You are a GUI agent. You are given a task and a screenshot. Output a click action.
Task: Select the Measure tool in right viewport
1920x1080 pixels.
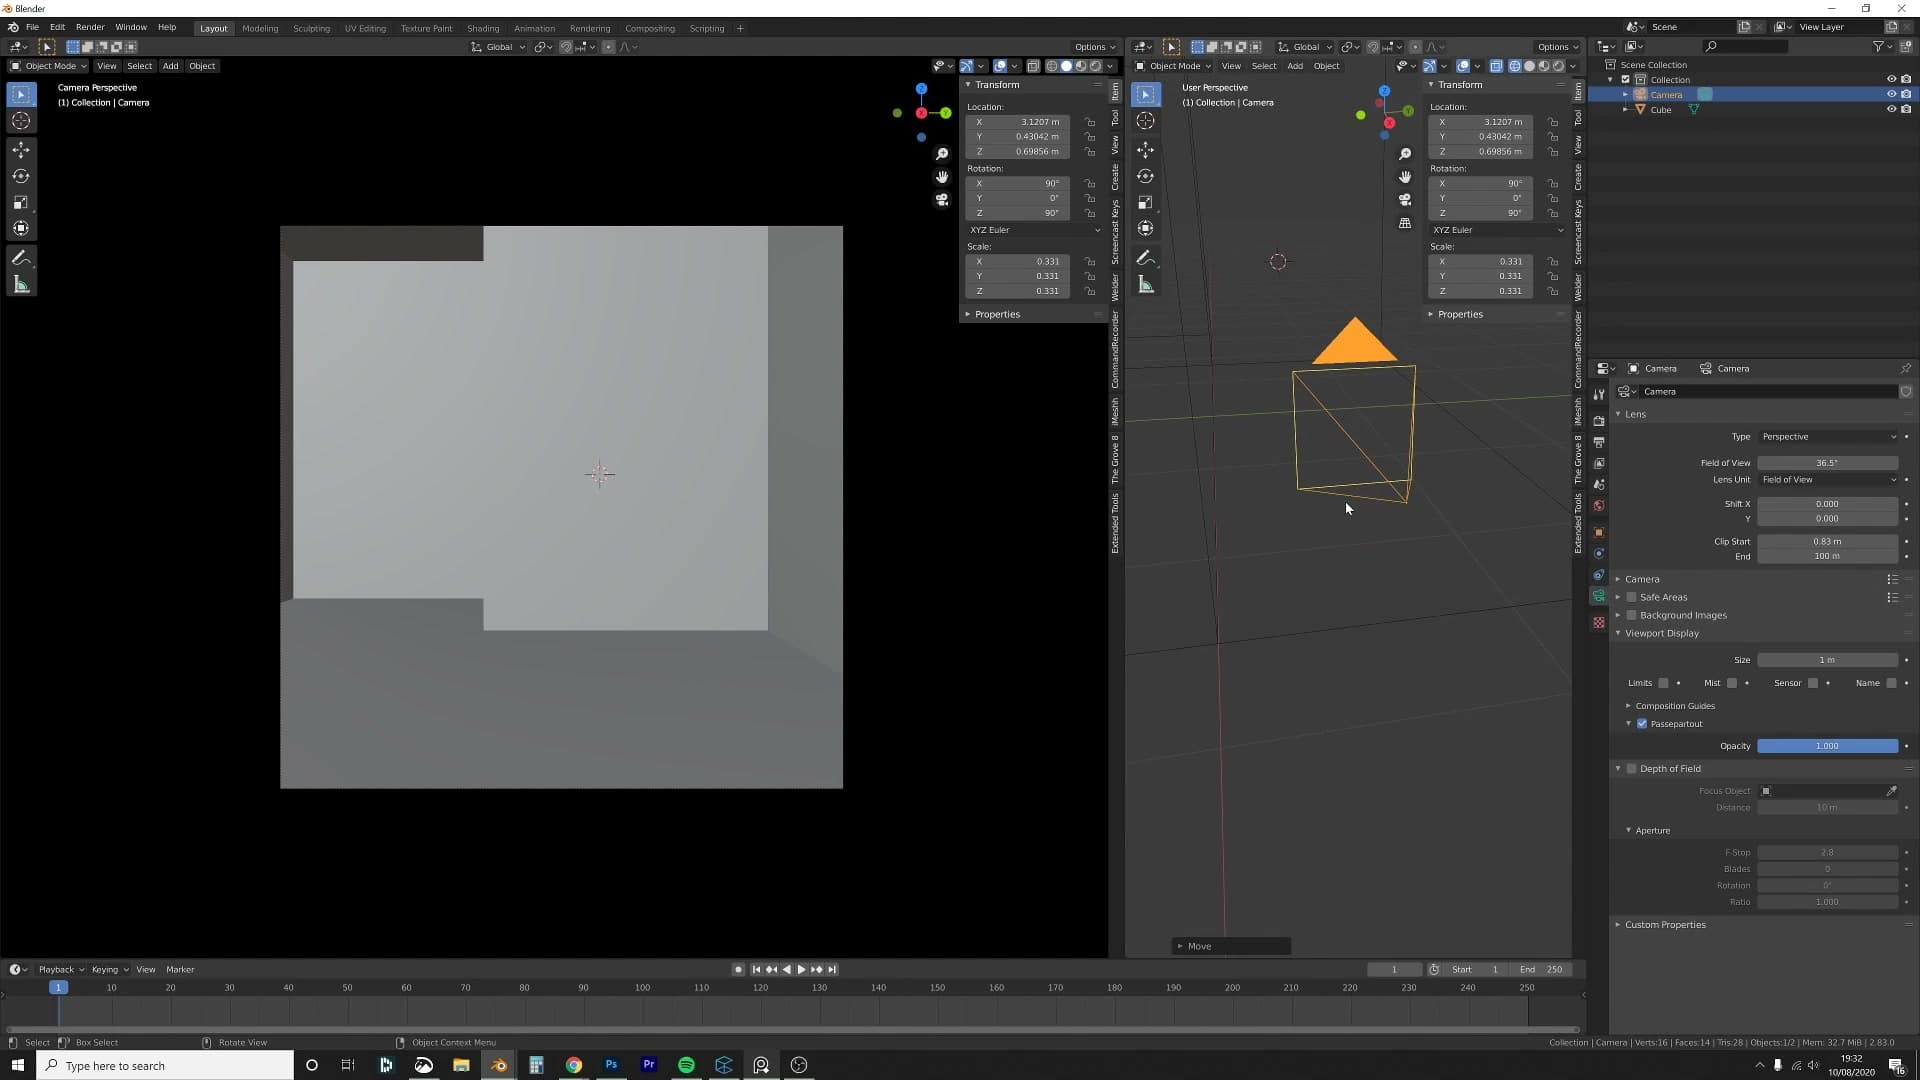tap(1146, 285)
